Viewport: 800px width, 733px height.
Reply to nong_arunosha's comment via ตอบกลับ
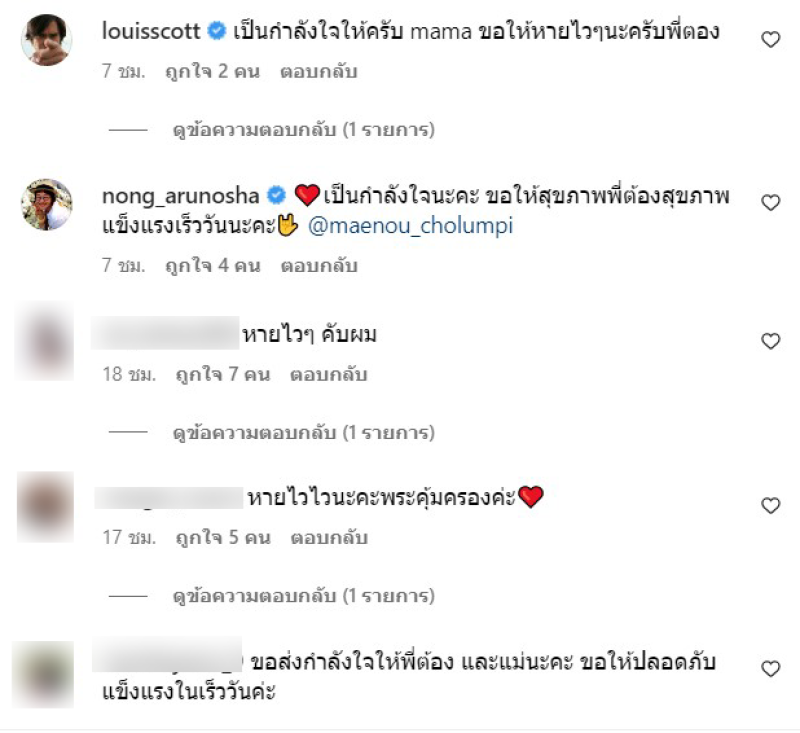click(x=319, y=265)
